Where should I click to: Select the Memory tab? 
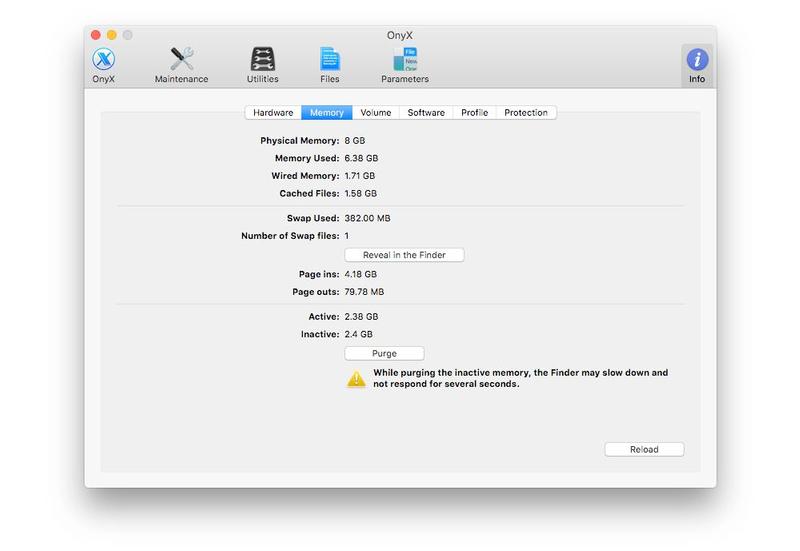pos(327,112)
